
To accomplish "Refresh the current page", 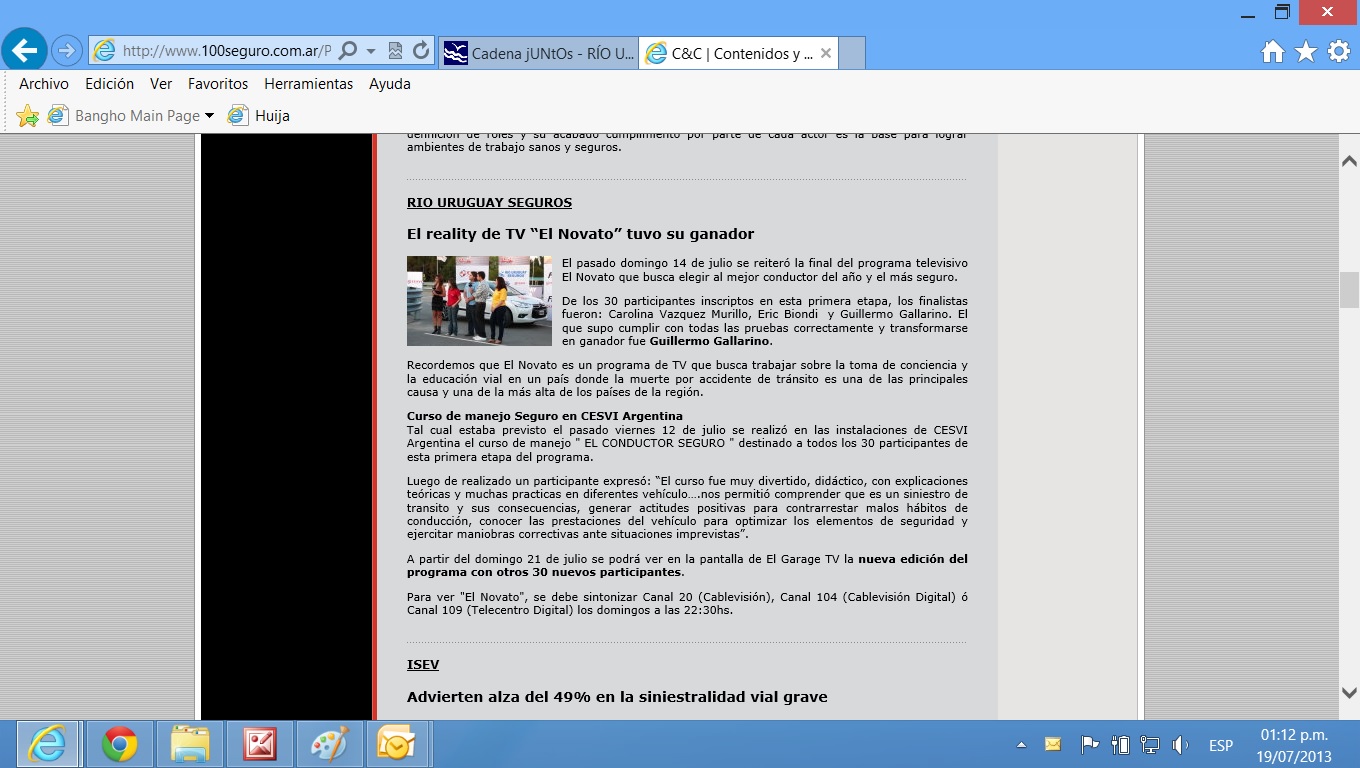I will [421, 51].
